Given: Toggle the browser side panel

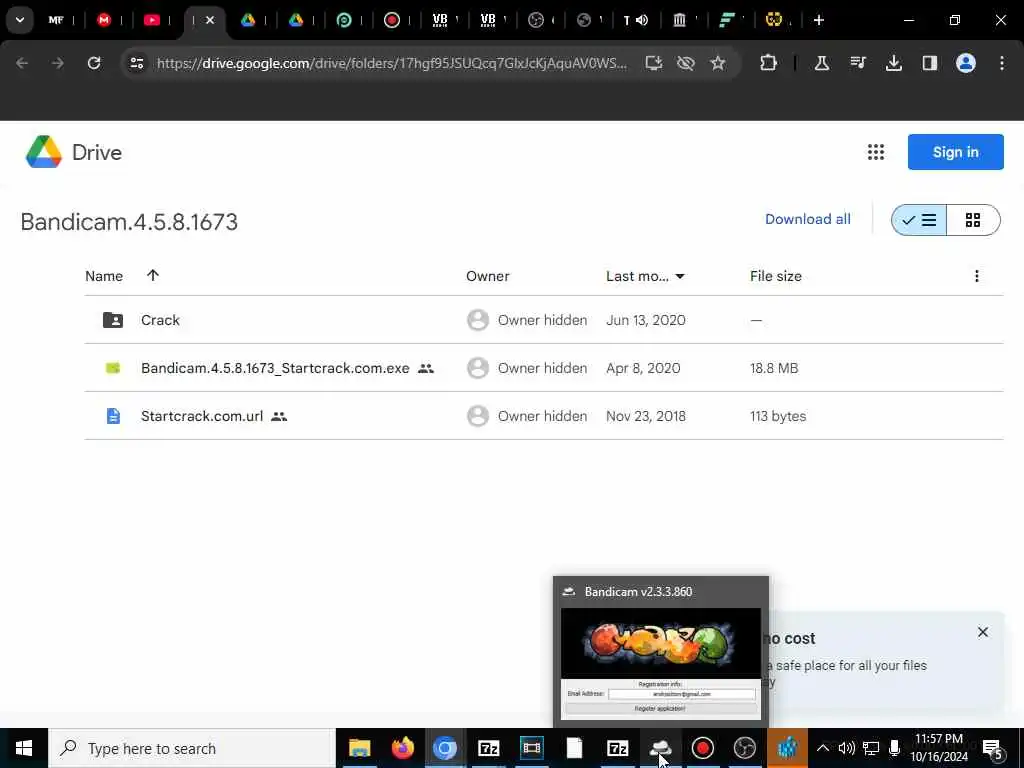Looking at the screenshot, I should point(930,63).
